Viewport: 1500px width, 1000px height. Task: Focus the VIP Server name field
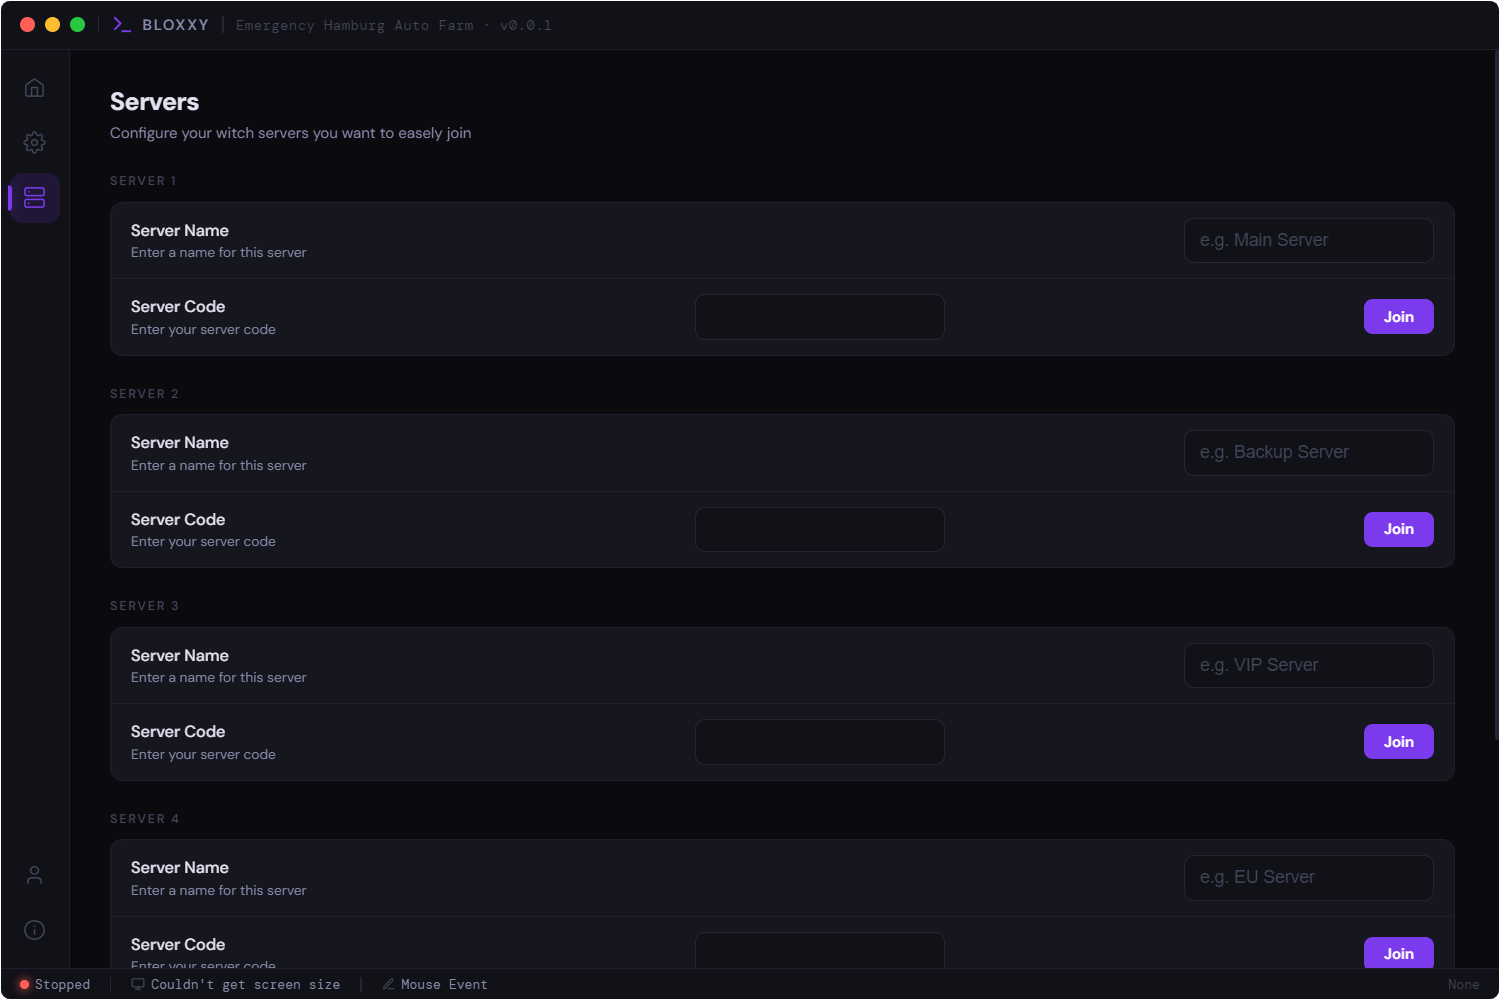(x=1308, y=665)
